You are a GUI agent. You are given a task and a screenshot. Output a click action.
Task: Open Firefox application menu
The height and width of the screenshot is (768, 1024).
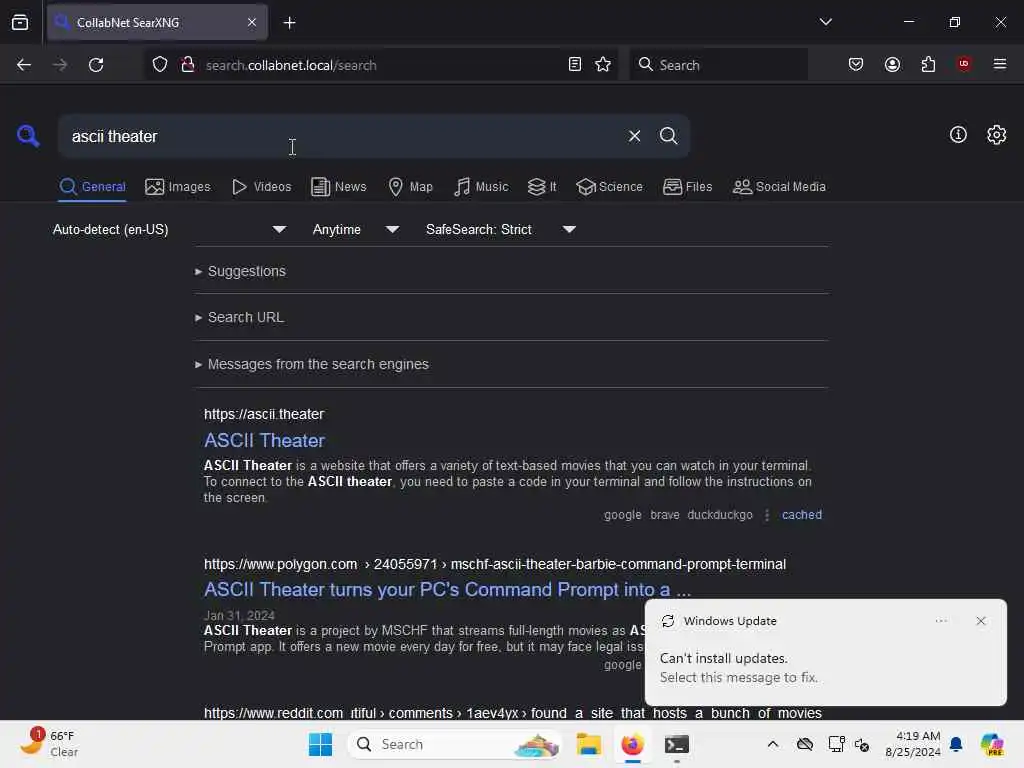click(x=1000, y=64)
